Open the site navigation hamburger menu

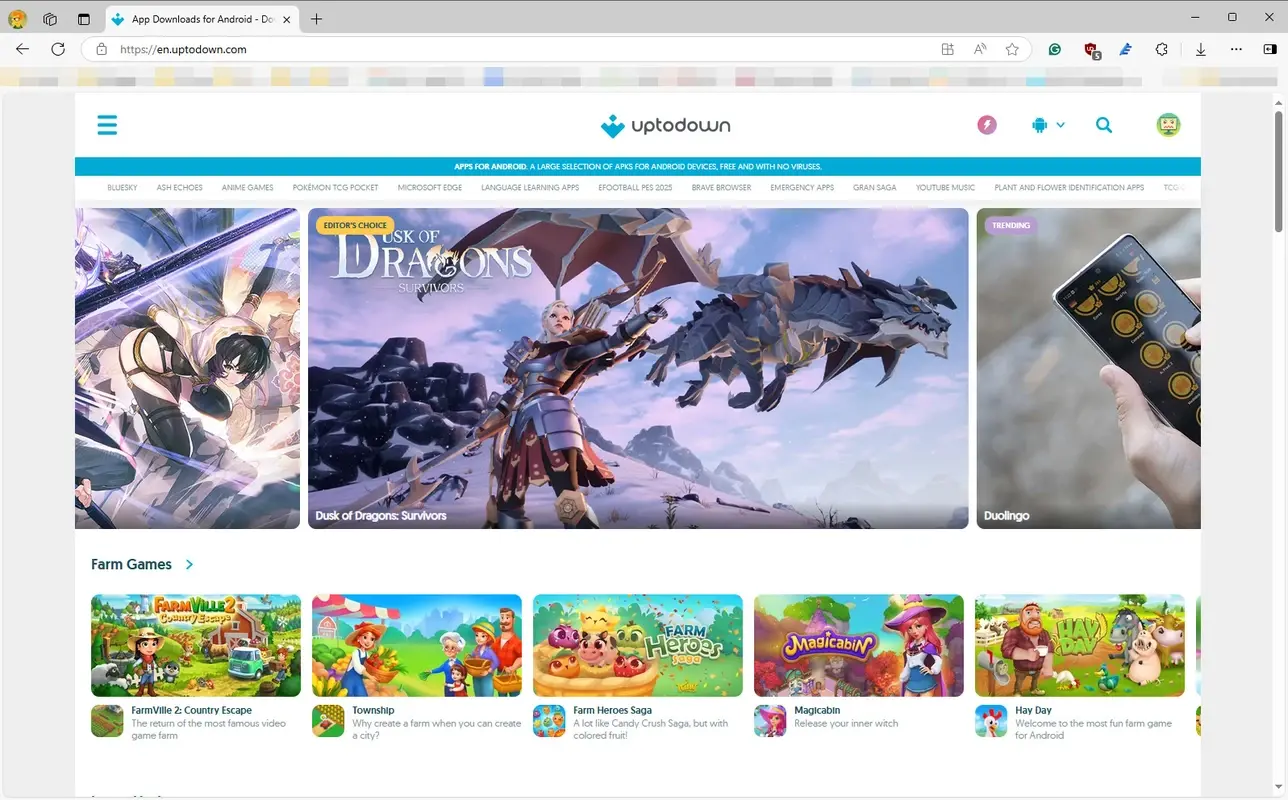click(x=107, y=124)
